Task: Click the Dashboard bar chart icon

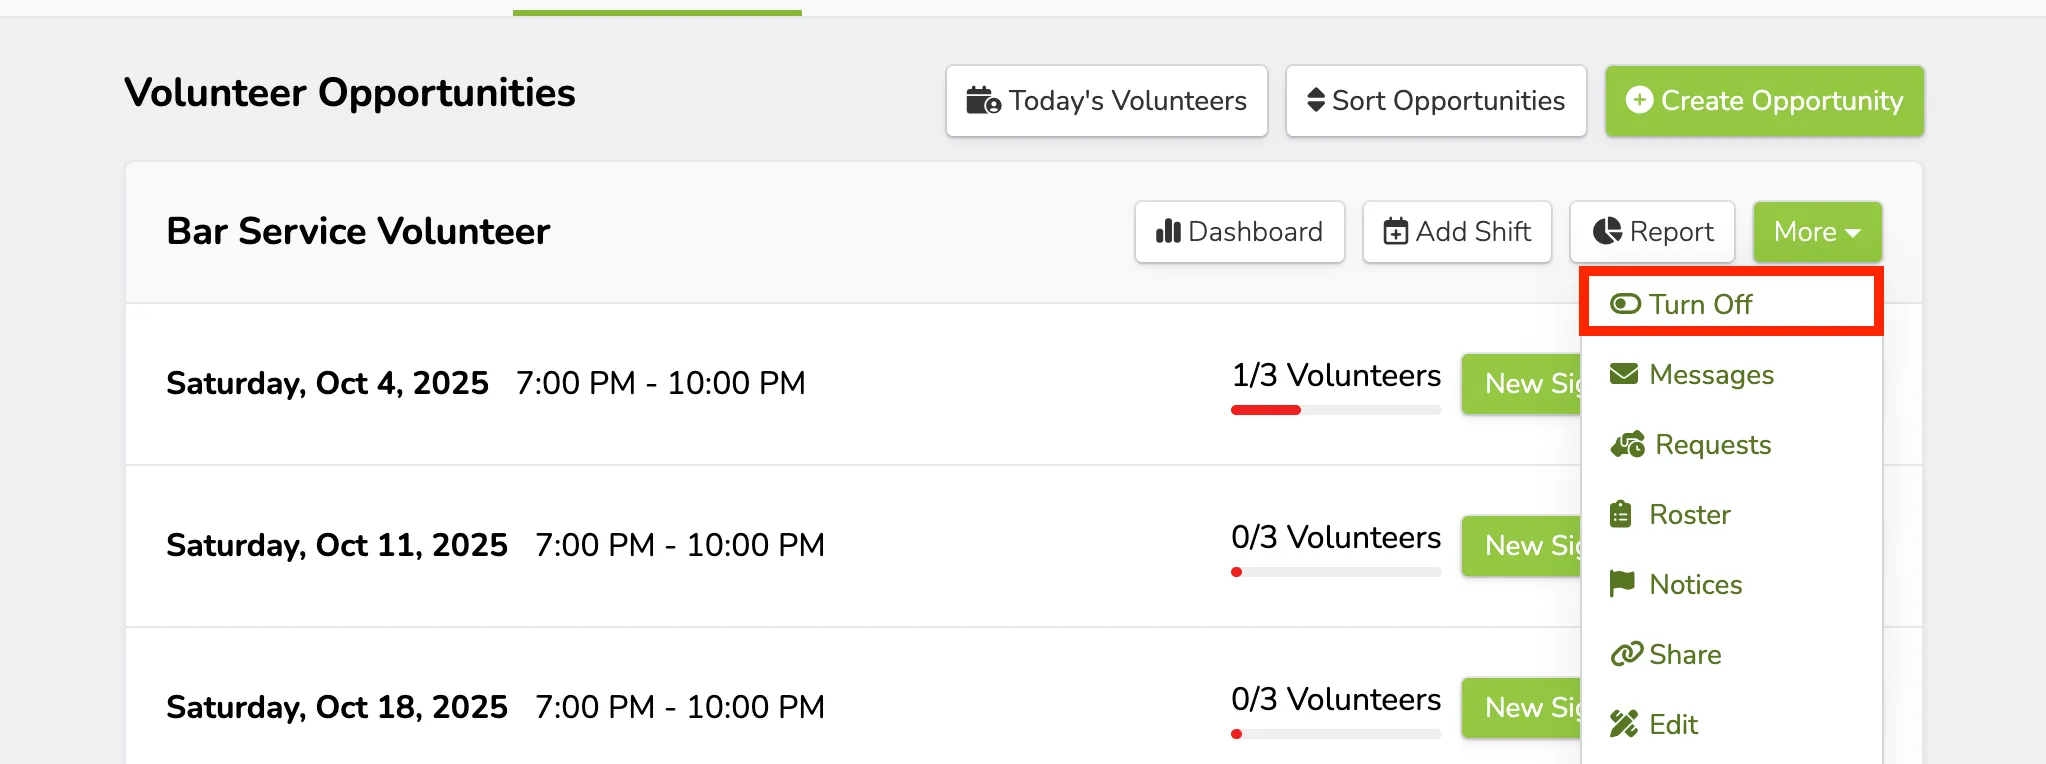Action: (1168, 232)
